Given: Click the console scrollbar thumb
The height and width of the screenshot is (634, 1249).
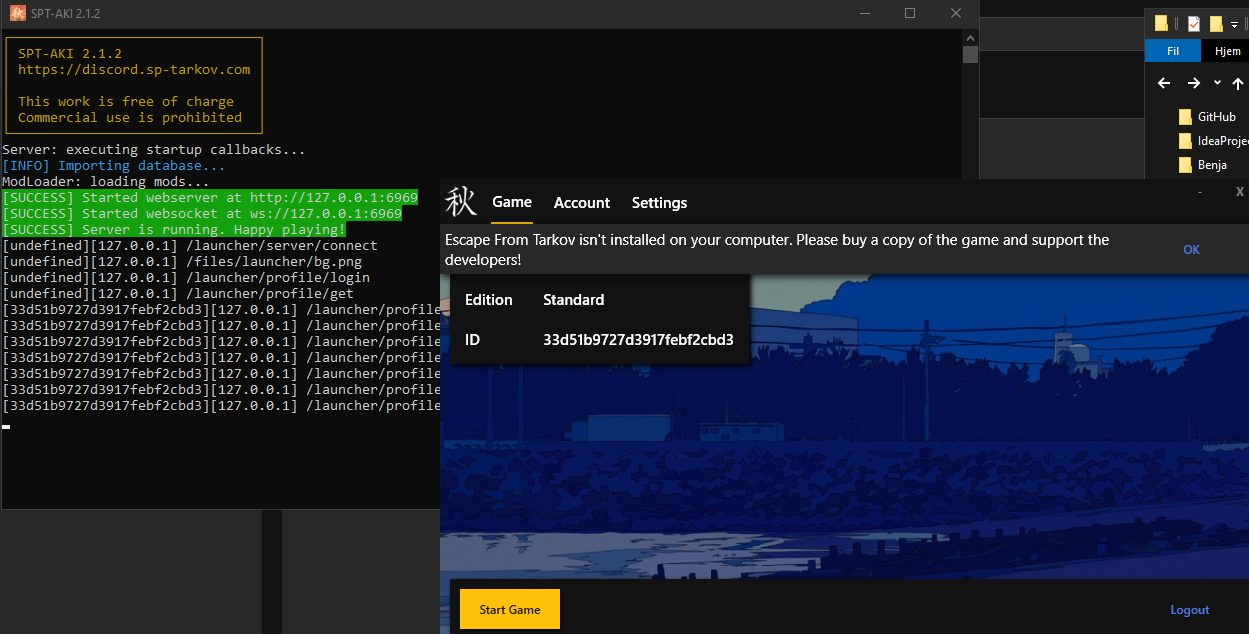Looking at the screenshot, I should pos(970,54).
